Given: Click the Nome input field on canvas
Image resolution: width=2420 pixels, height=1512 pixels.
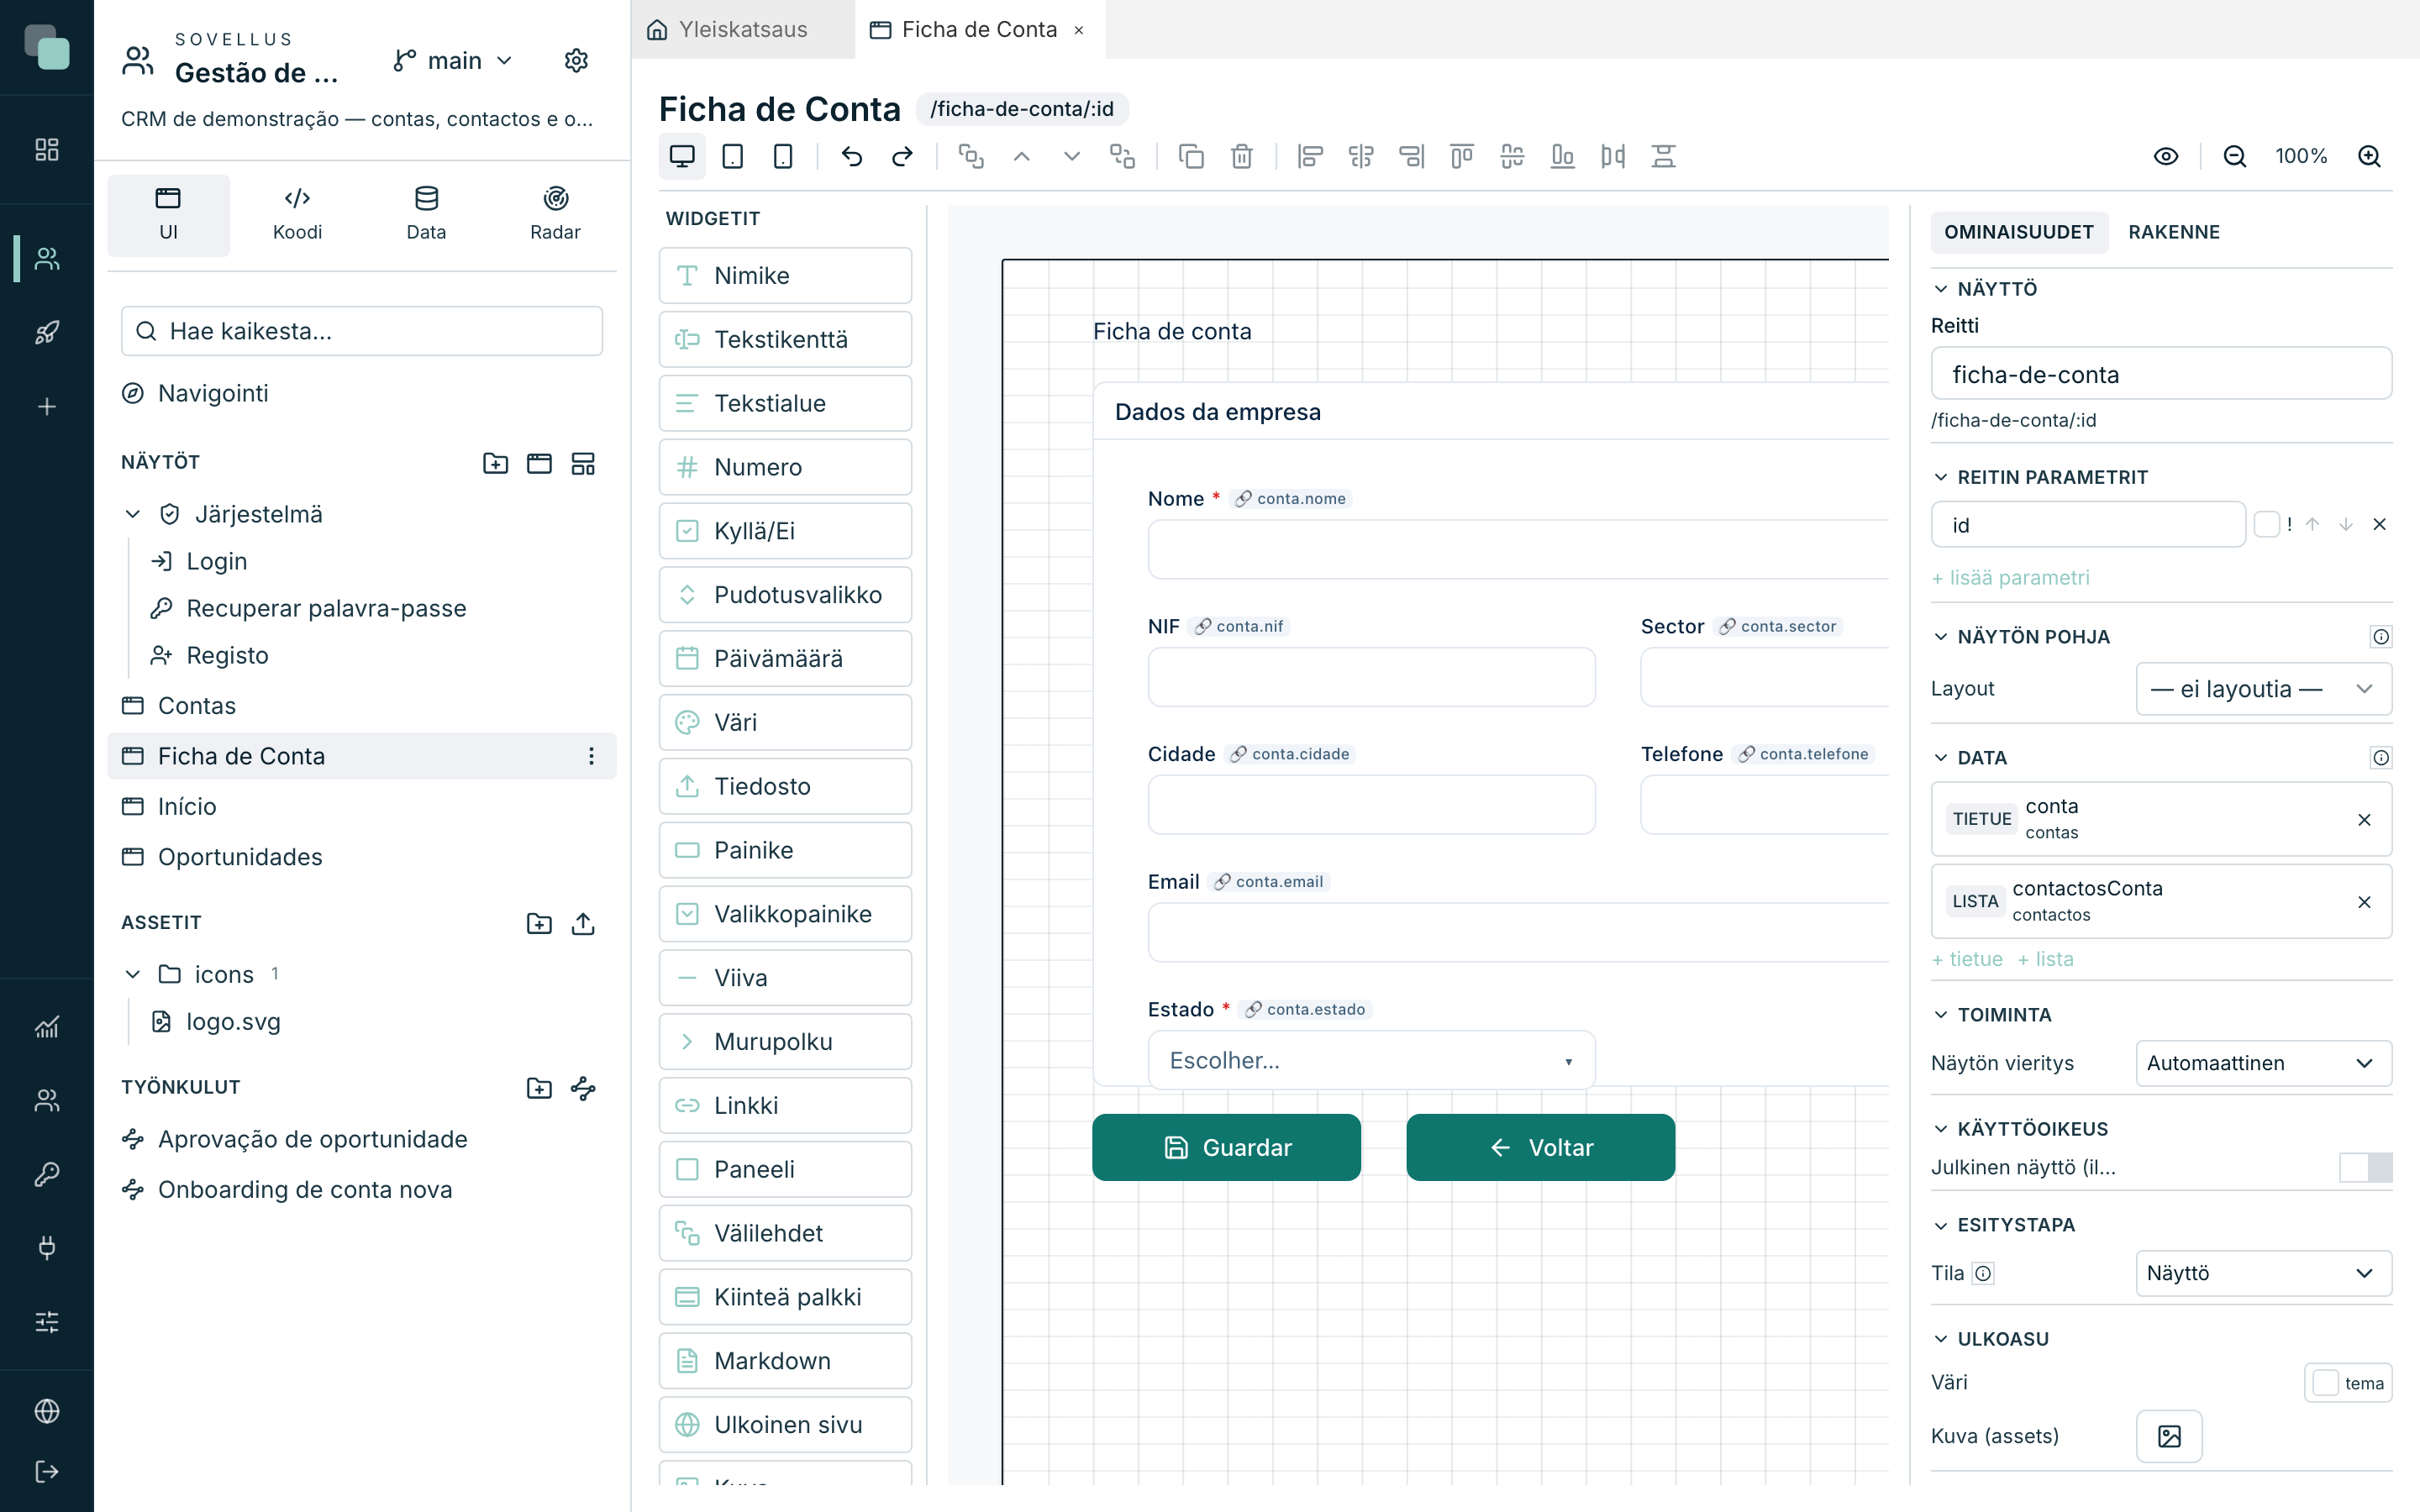Looking at the screenshot, I should coord(1518,549).
